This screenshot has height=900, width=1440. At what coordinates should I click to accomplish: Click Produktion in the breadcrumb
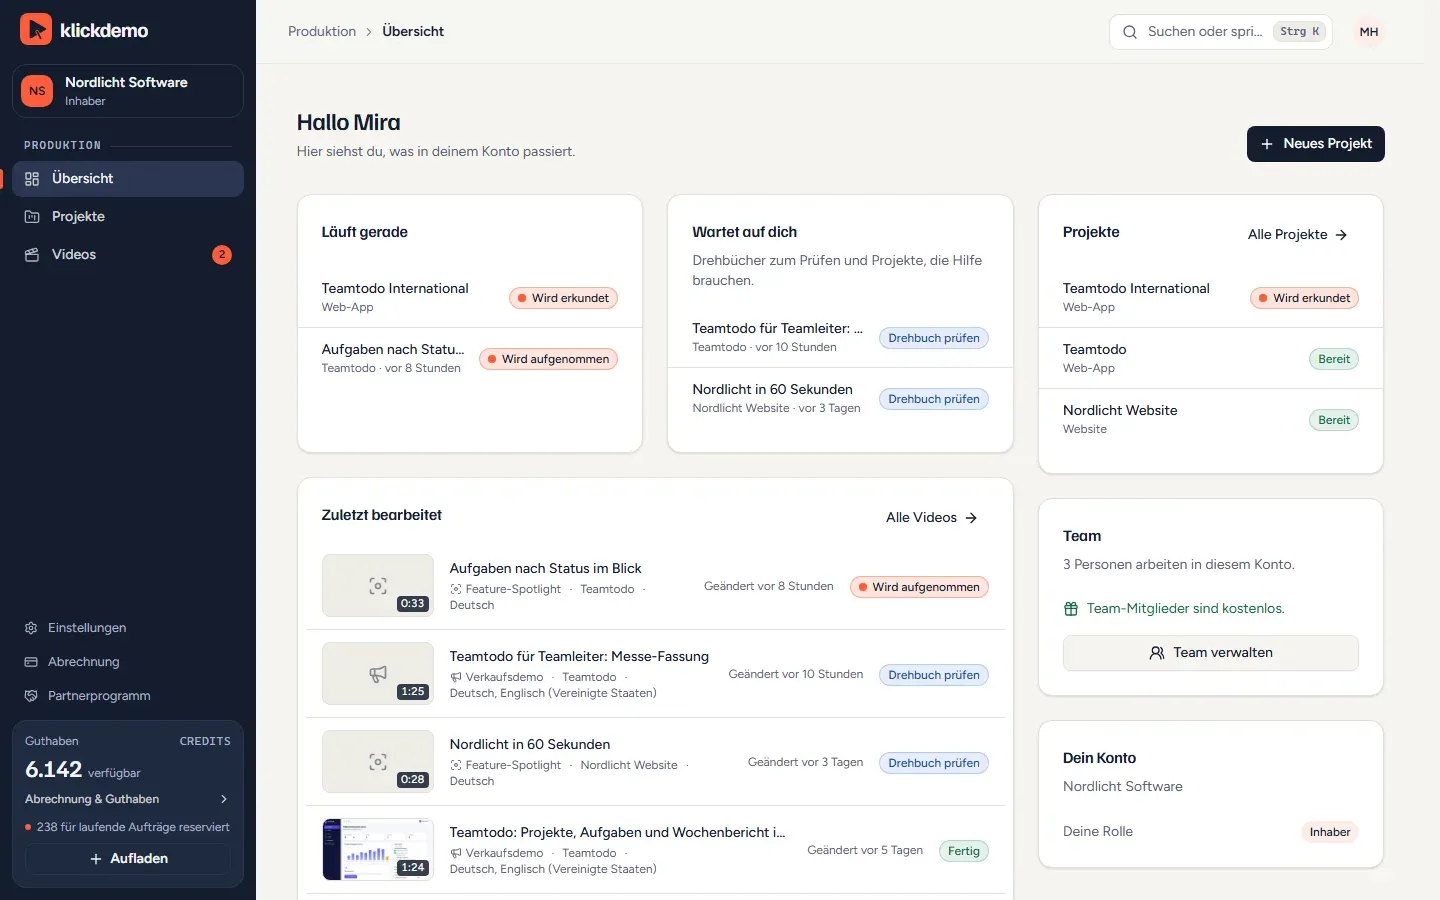322,32
